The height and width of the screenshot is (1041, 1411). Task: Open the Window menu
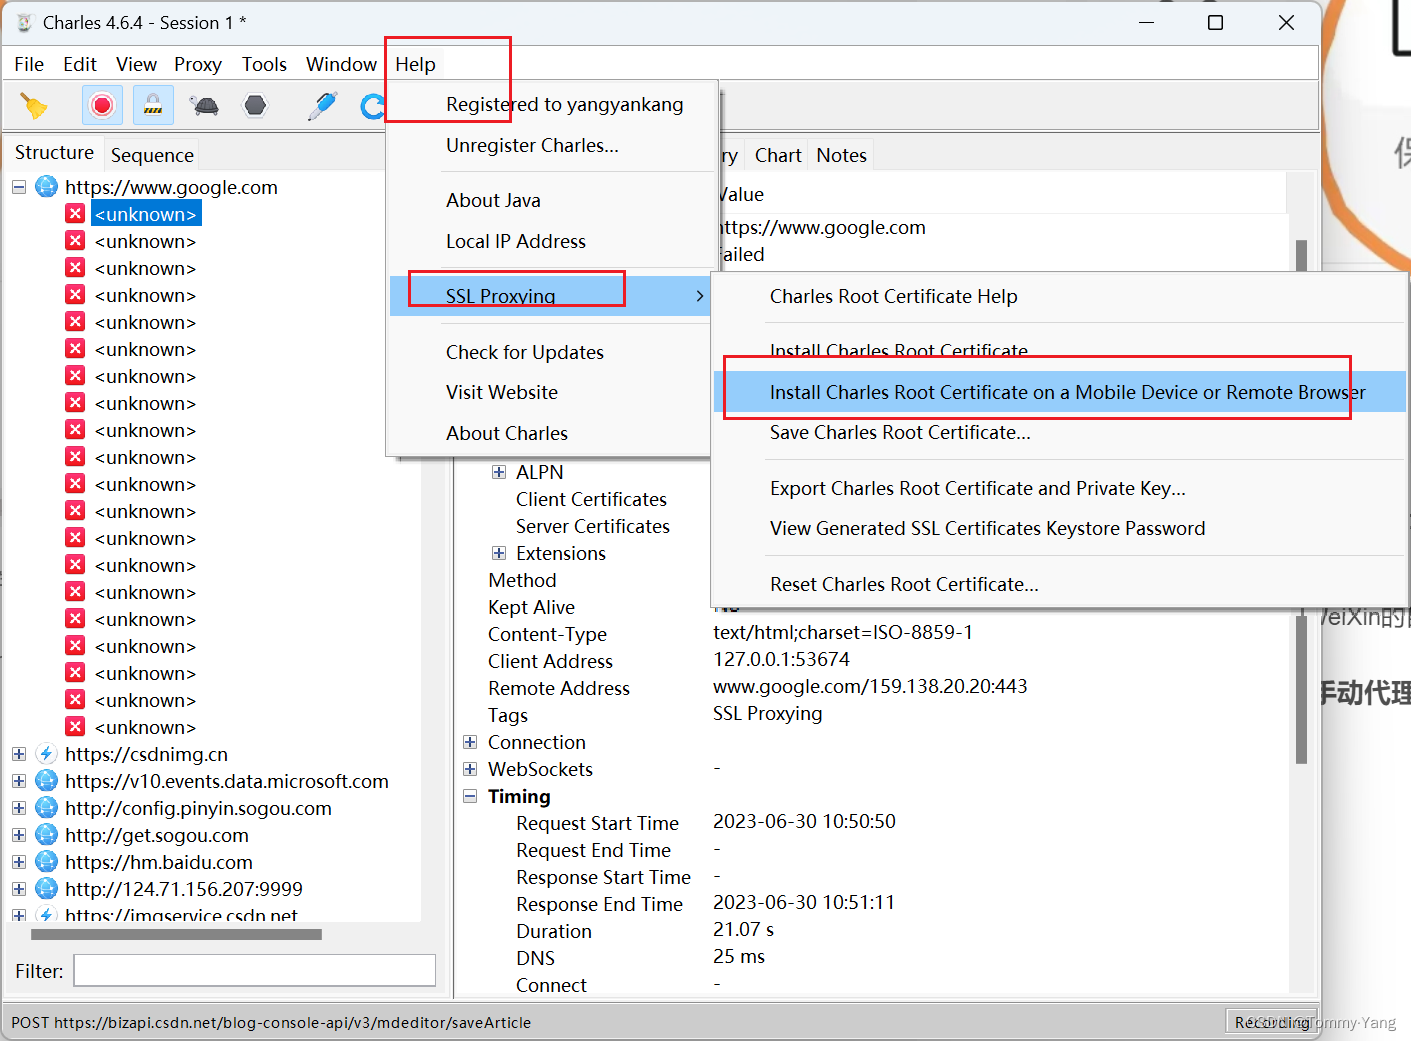pos(341,64)
